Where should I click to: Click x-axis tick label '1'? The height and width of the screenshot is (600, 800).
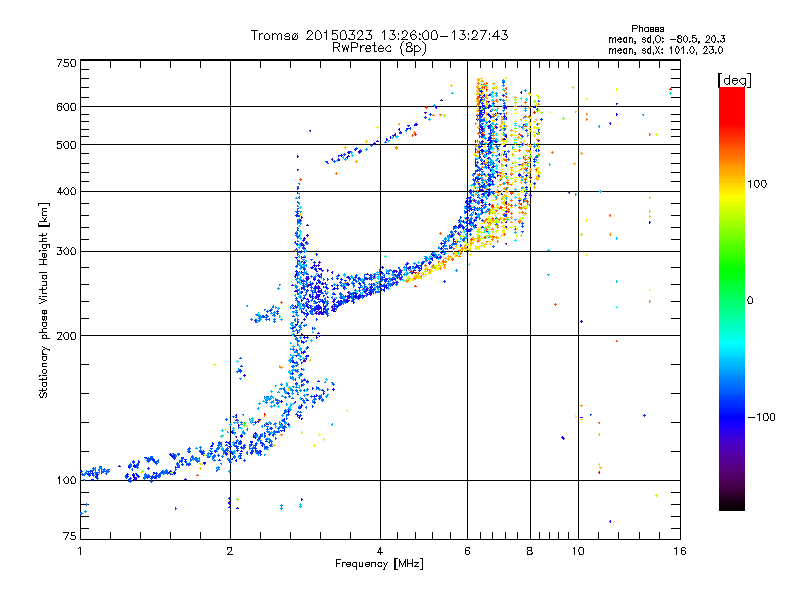click(x=80, y=551)
